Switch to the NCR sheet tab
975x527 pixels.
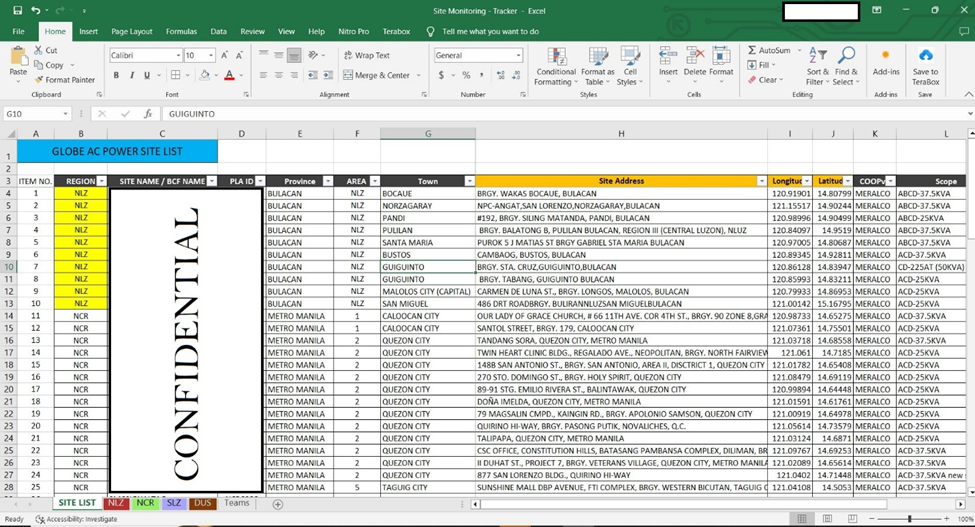coord(146,503)
